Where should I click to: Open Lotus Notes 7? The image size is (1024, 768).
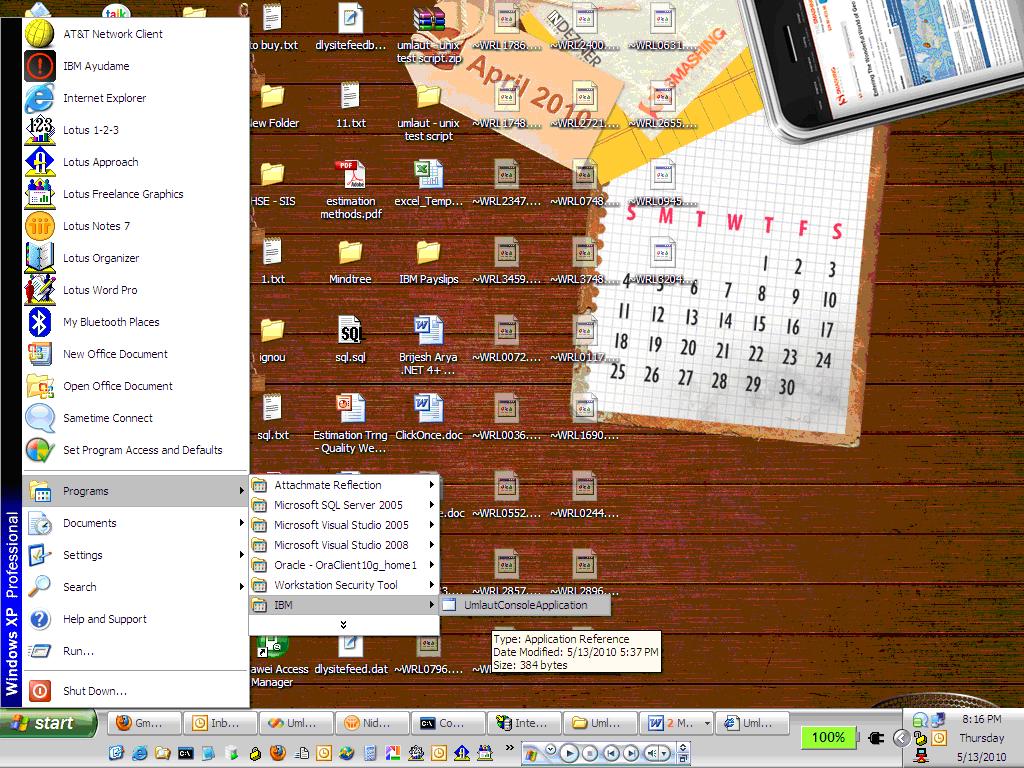(136, 226)
